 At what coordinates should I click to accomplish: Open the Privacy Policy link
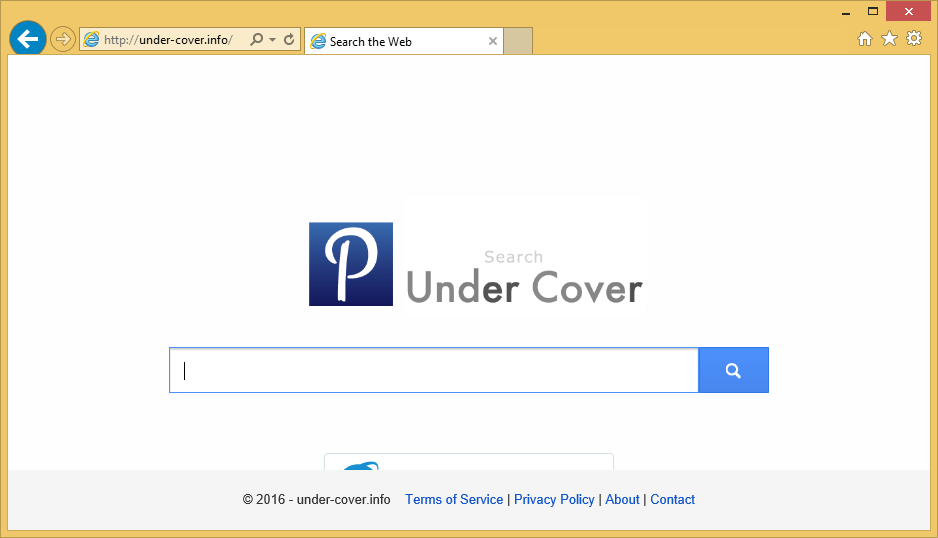[554, 499]
